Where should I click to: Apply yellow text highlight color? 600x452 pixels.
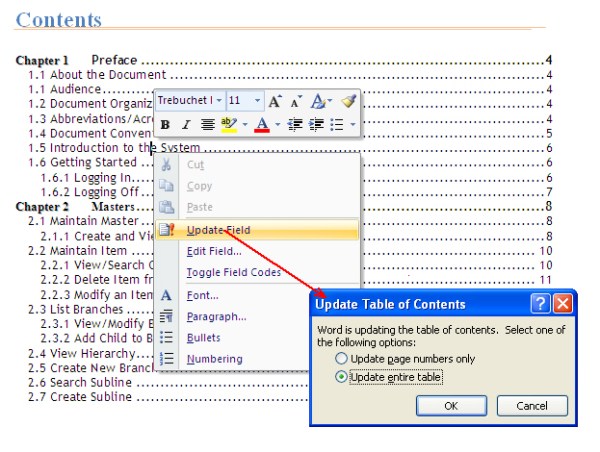228,124
